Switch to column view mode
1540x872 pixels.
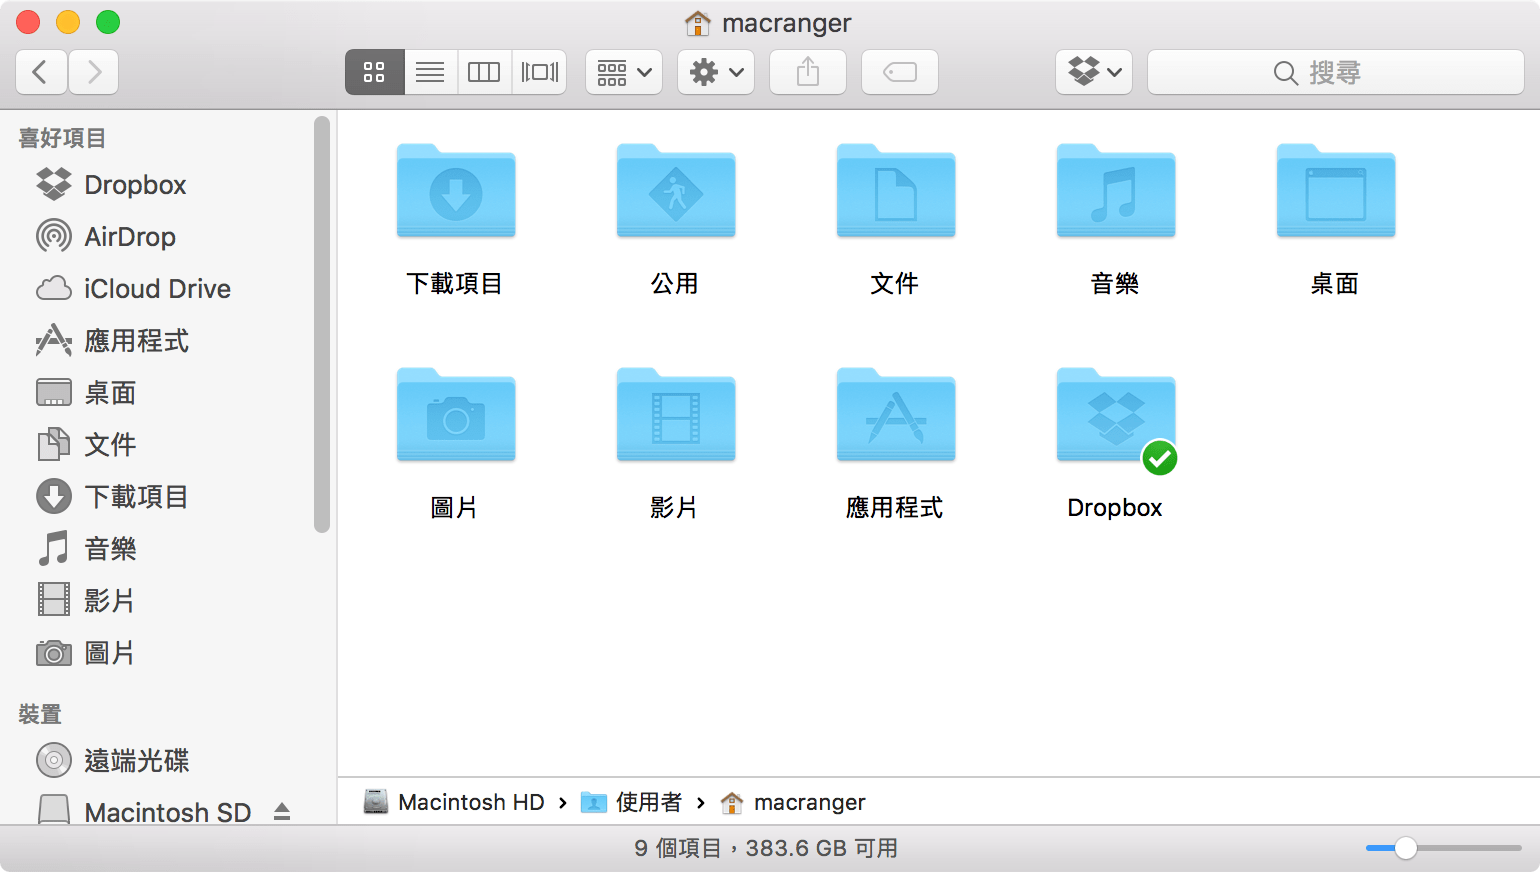click(484, 71)
